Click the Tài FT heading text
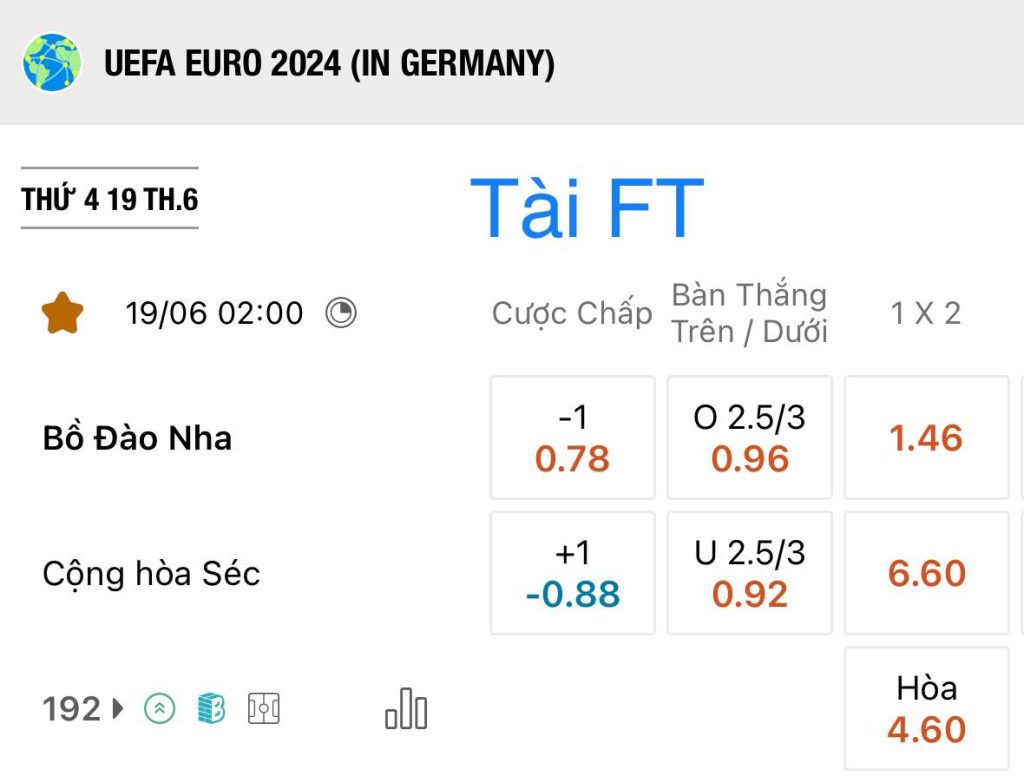 [586, 208]
